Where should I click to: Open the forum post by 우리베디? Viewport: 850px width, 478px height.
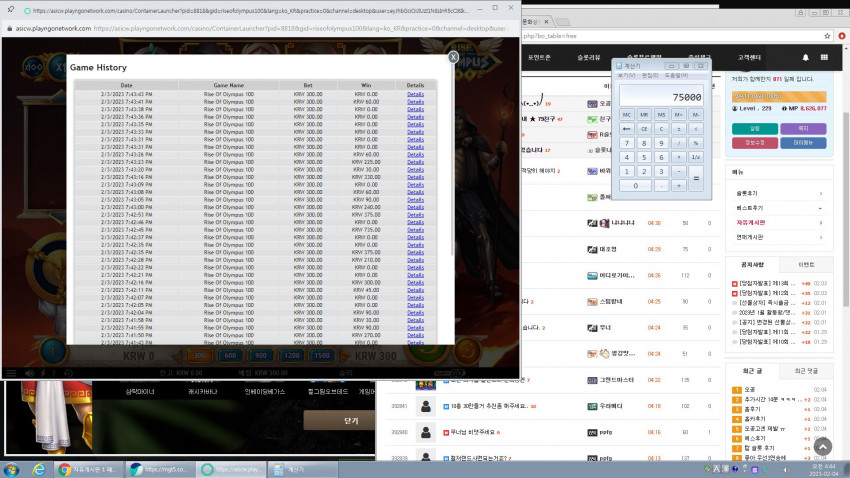[490, 406]
